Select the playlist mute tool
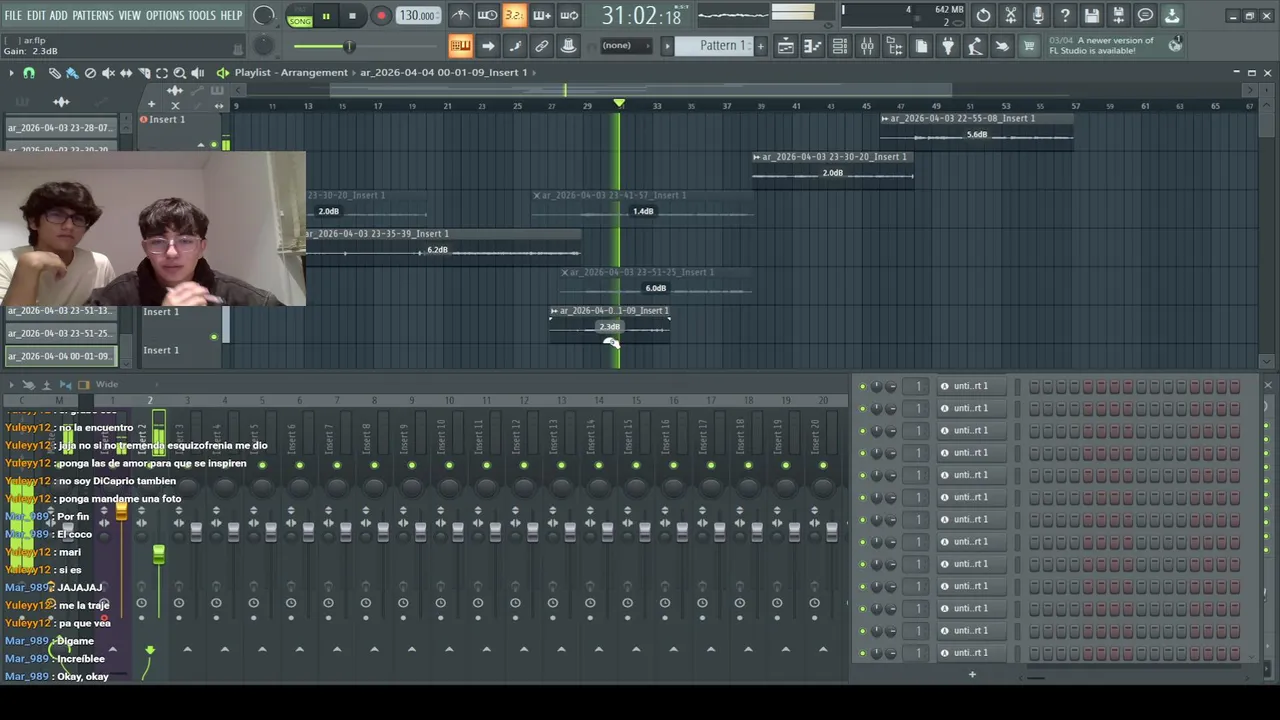This screenshot has height=720, width=1280. [x=108, y=73]
